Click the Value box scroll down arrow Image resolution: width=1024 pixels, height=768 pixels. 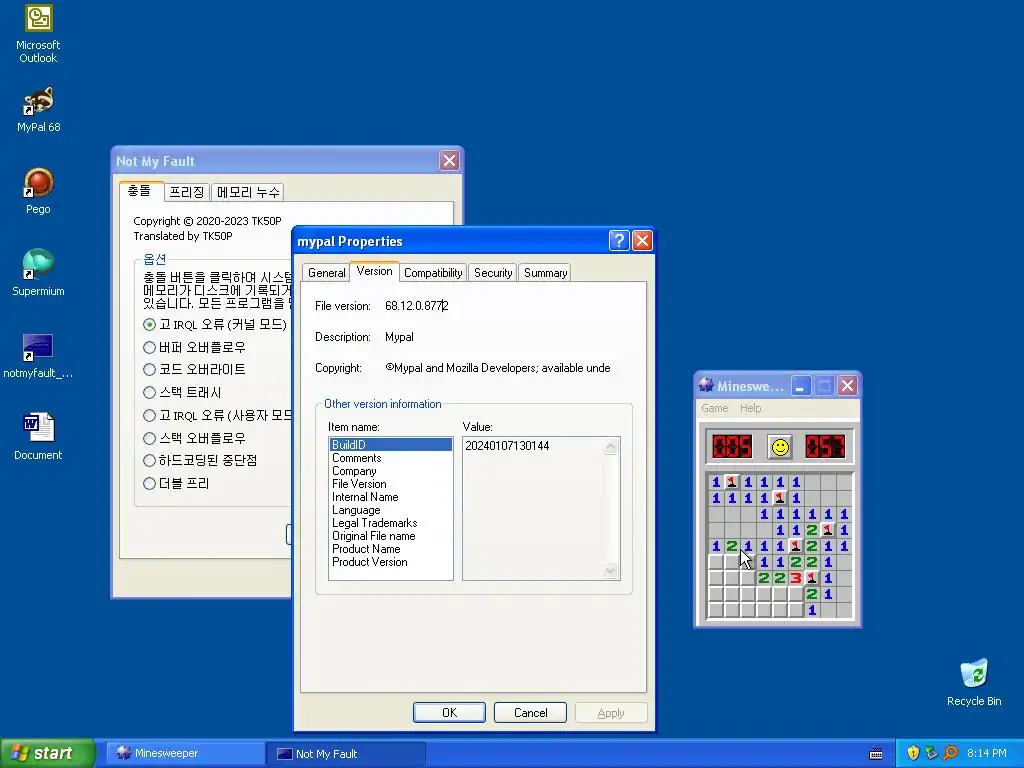[x=611, y=571]
